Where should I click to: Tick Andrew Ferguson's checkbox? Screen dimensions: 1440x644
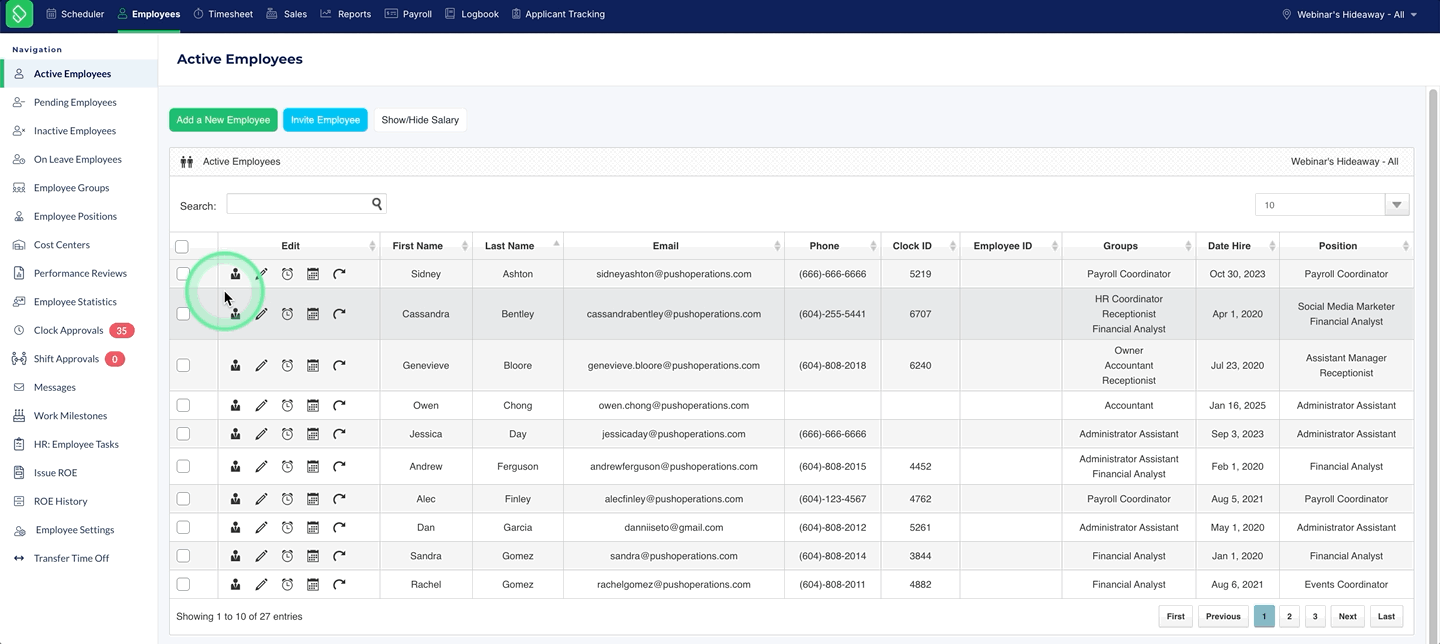(183, 467)
